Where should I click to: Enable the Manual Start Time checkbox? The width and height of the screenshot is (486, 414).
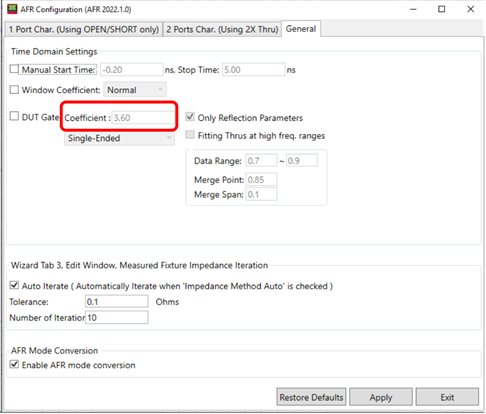(x=14, y=69)
